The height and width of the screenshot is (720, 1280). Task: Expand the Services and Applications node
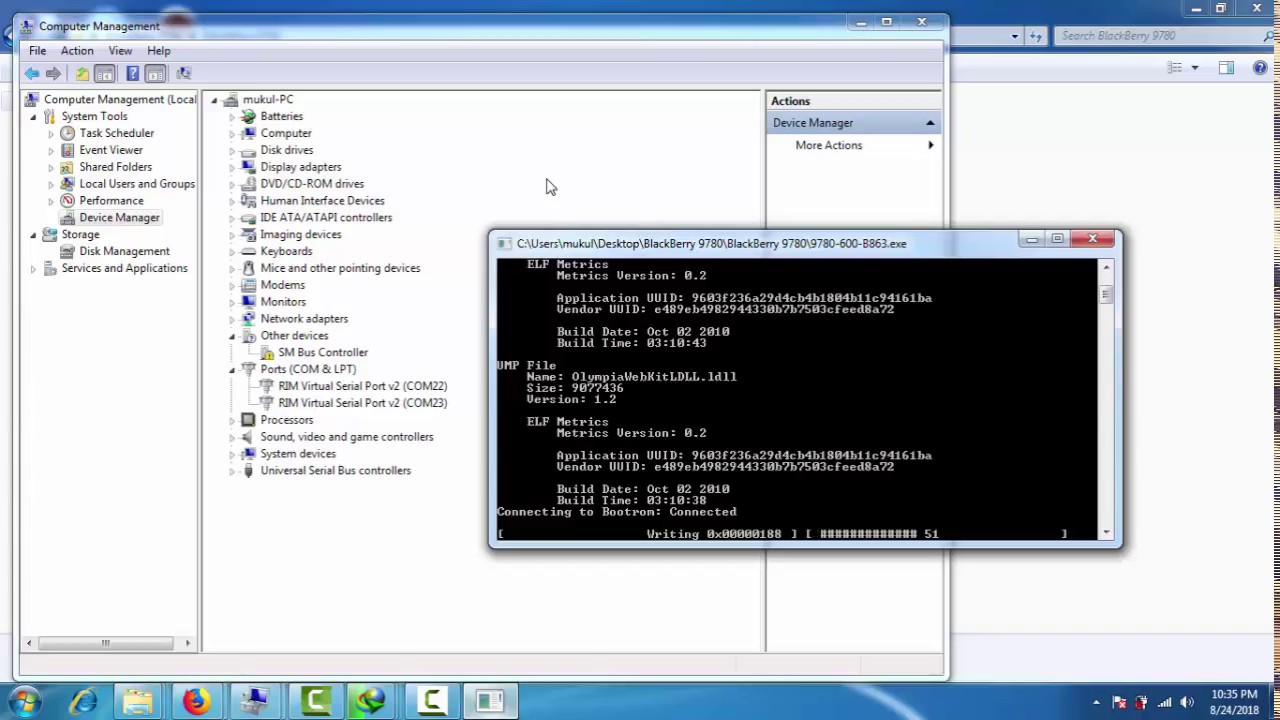33,268
